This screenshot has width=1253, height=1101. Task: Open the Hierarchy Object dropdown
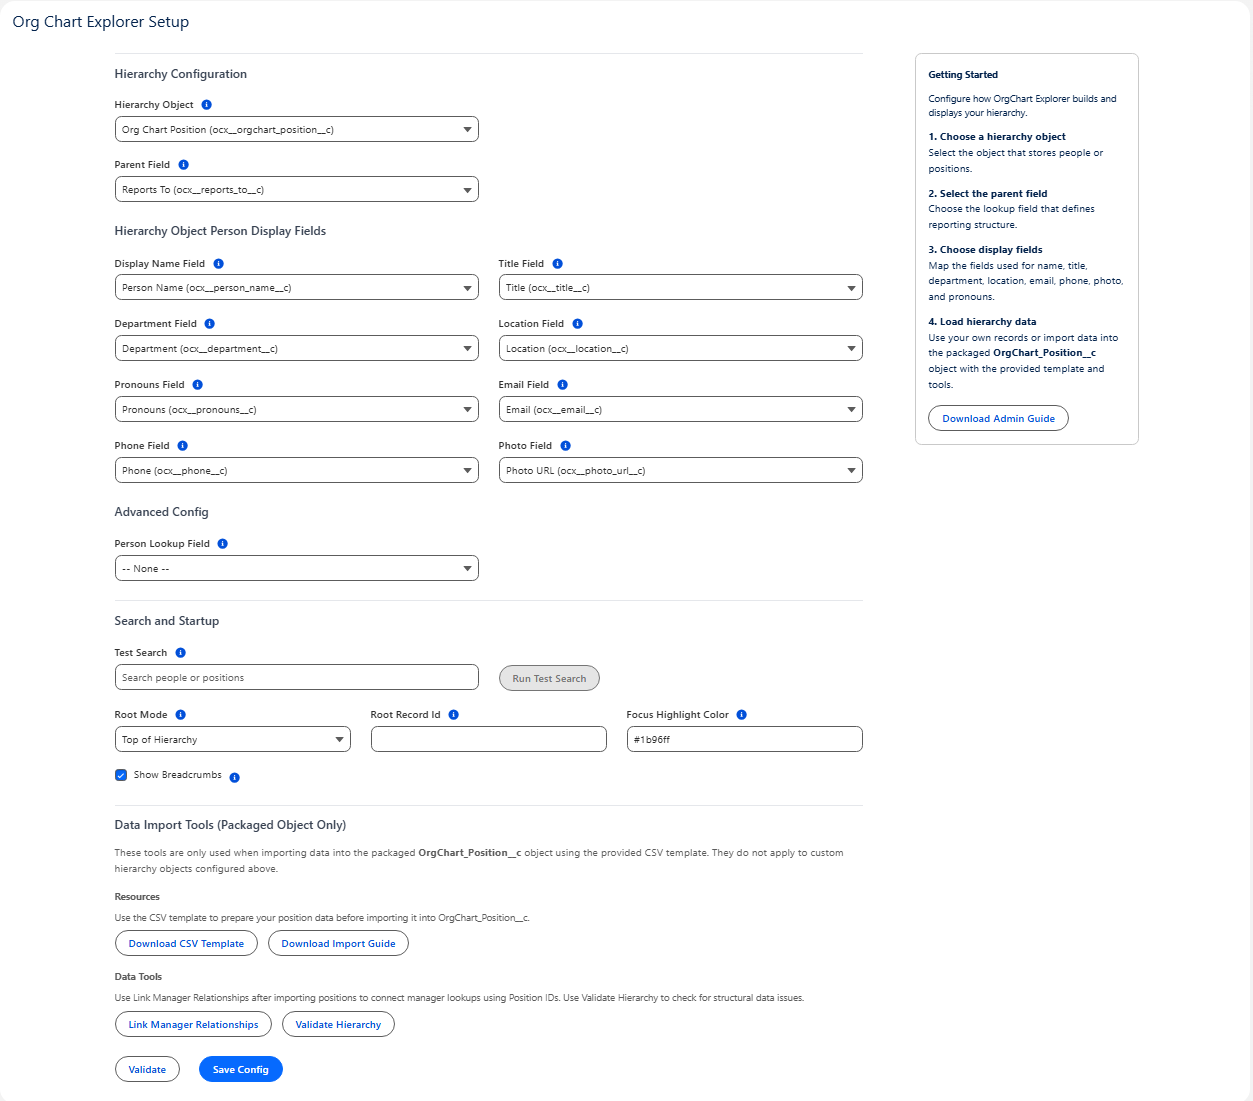(x=297, y=129)
